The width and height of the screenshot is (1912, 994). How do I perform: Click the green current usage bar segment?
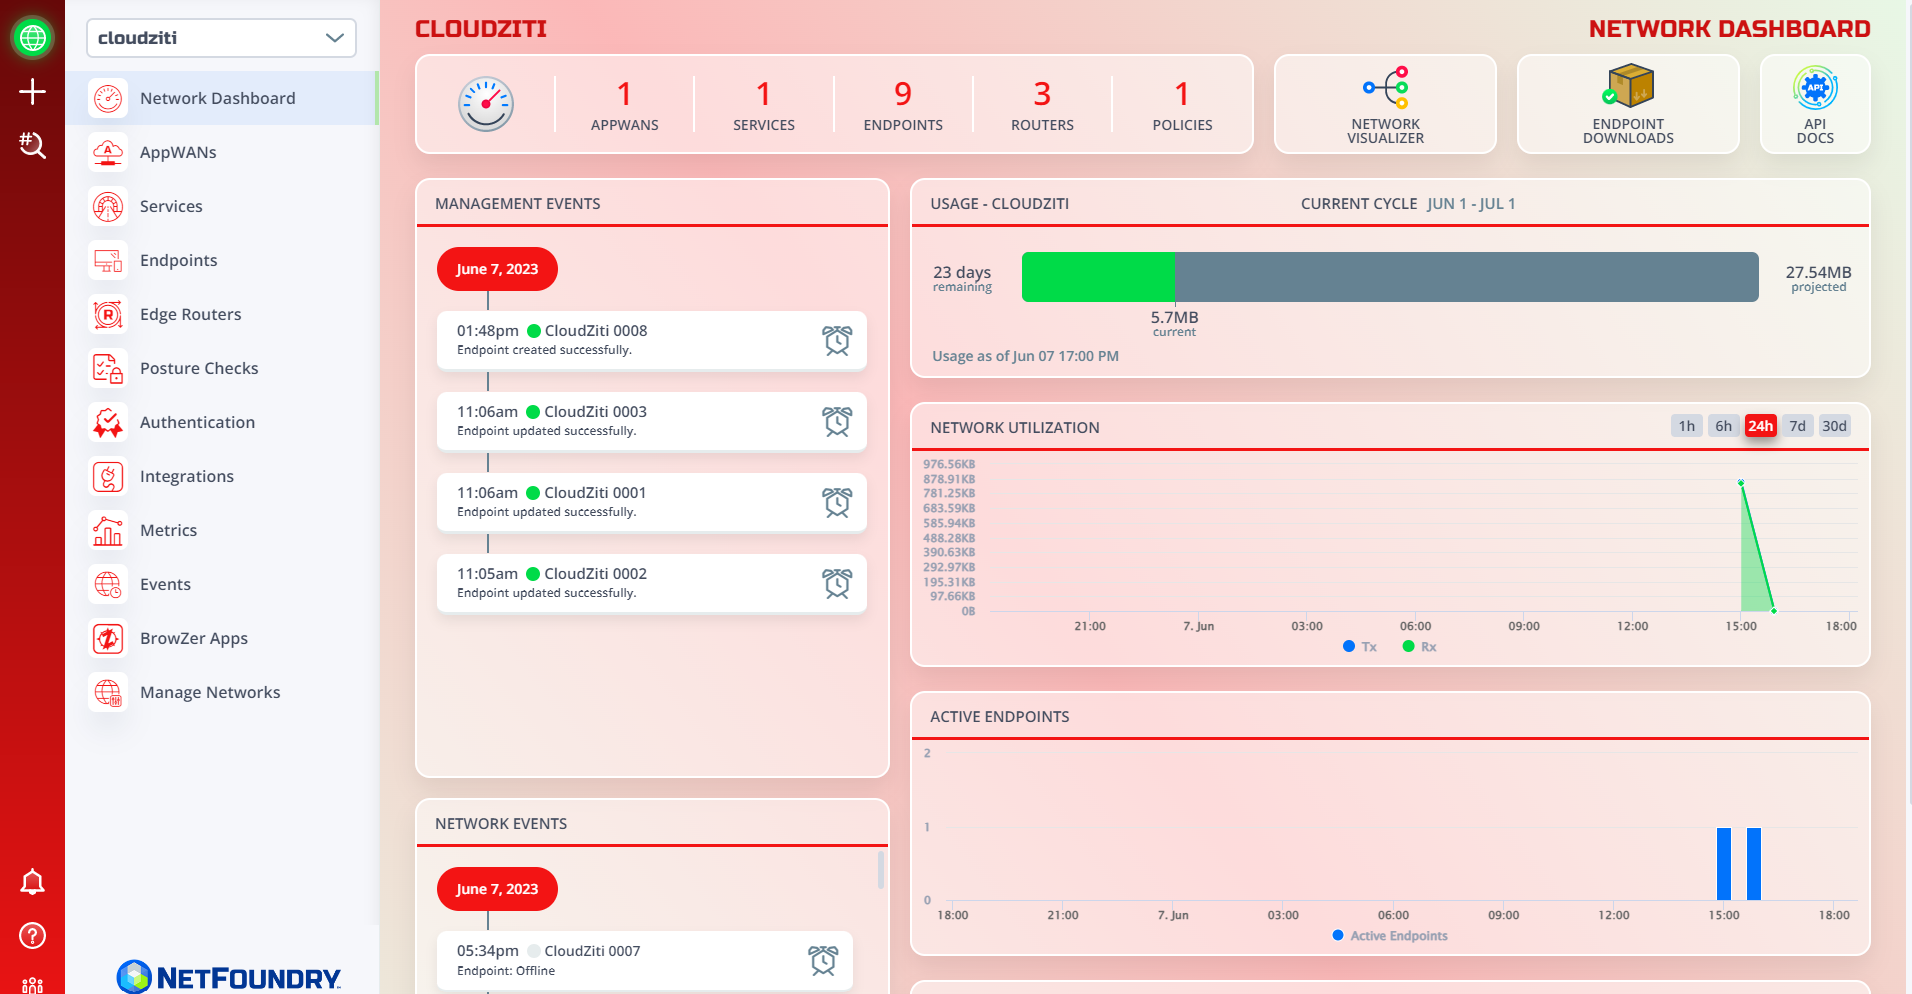pyautogui.click(x=1098, y=277)
